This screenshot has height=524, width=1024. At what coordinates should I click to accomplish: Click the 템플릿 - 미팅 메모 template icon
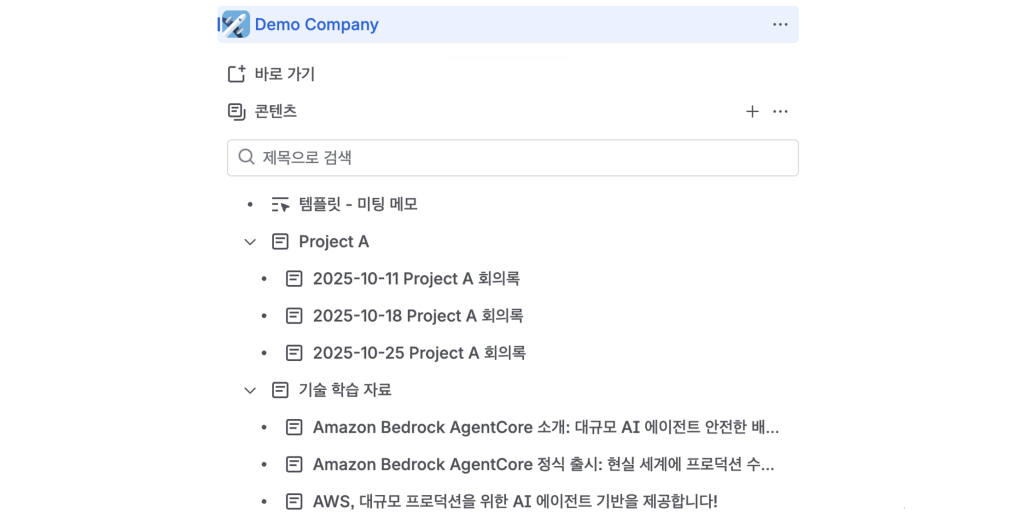pos(281,204)
